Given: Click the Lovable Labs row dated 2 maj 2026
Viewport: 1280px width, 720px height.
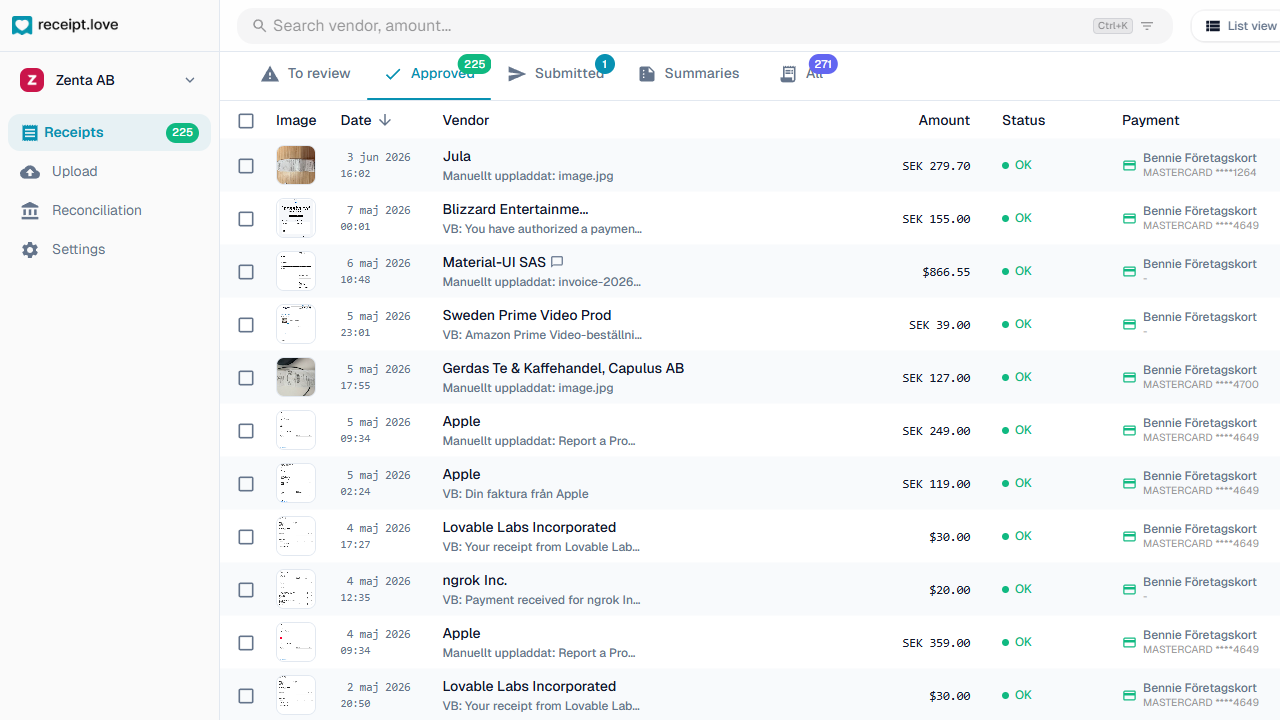Looking at the screenshot, I should pyautogui.click(x=750, y=695).
